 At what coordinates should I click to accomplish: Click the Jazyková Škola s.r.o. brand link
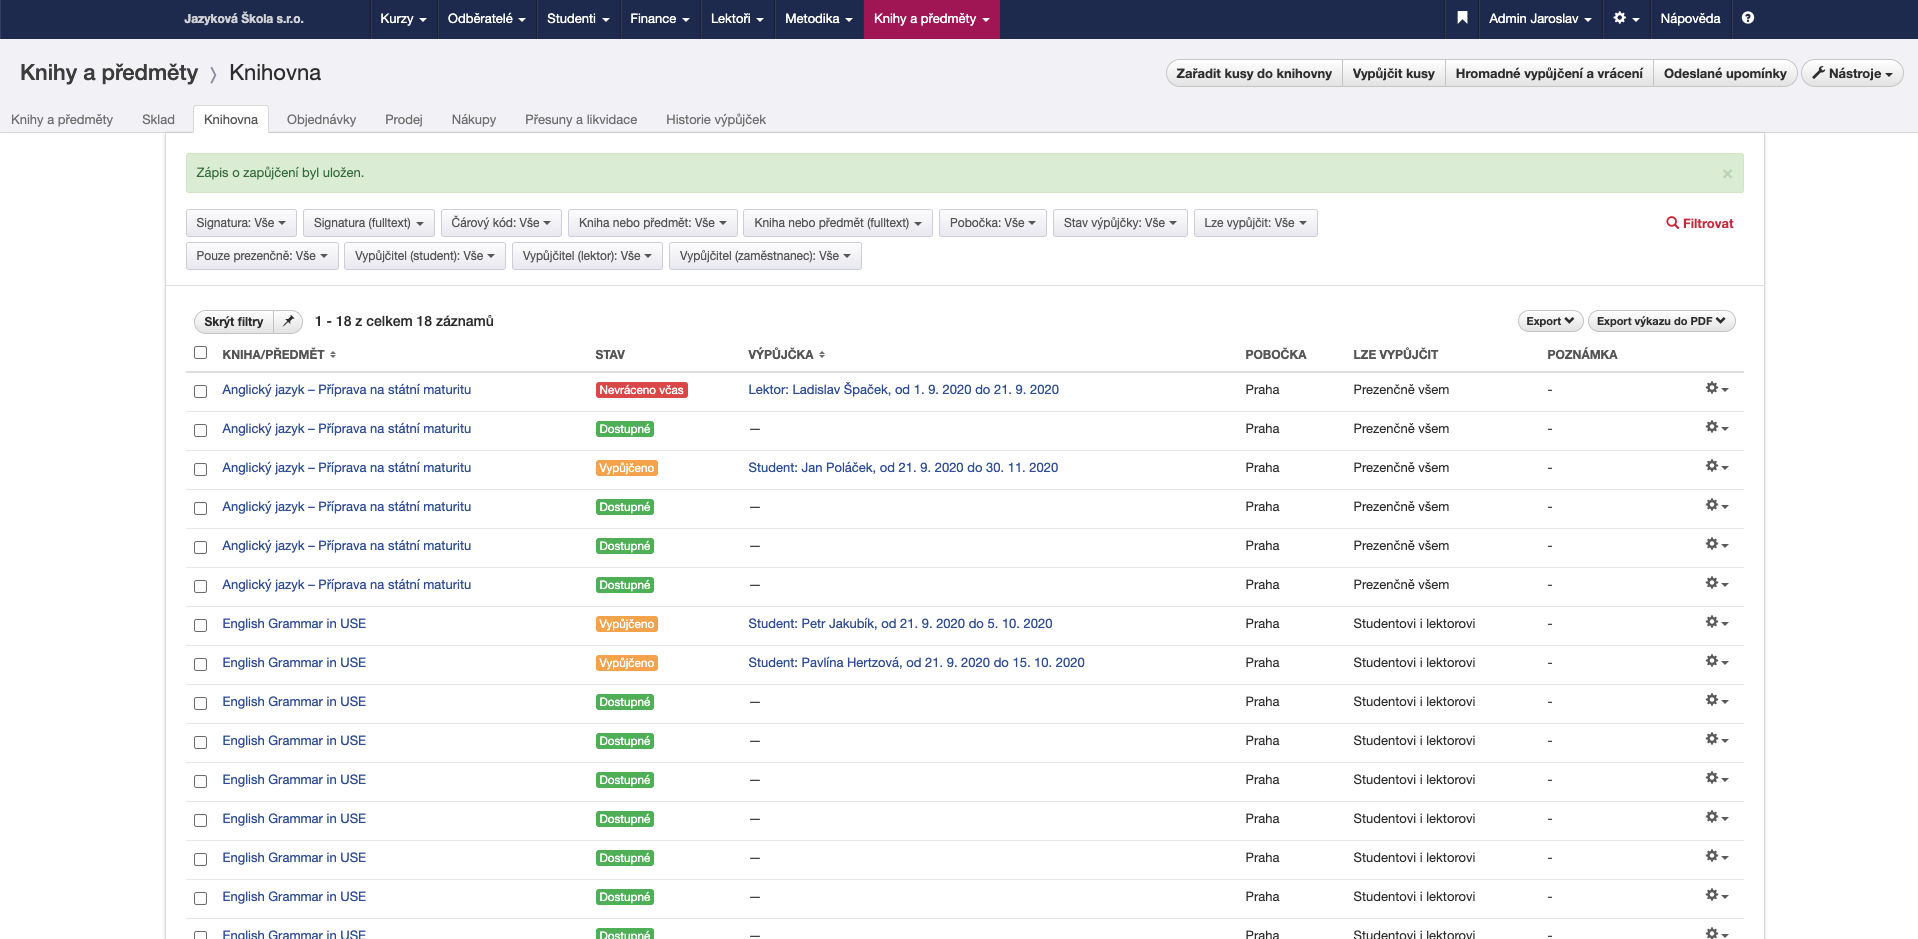tap(244, 18)
